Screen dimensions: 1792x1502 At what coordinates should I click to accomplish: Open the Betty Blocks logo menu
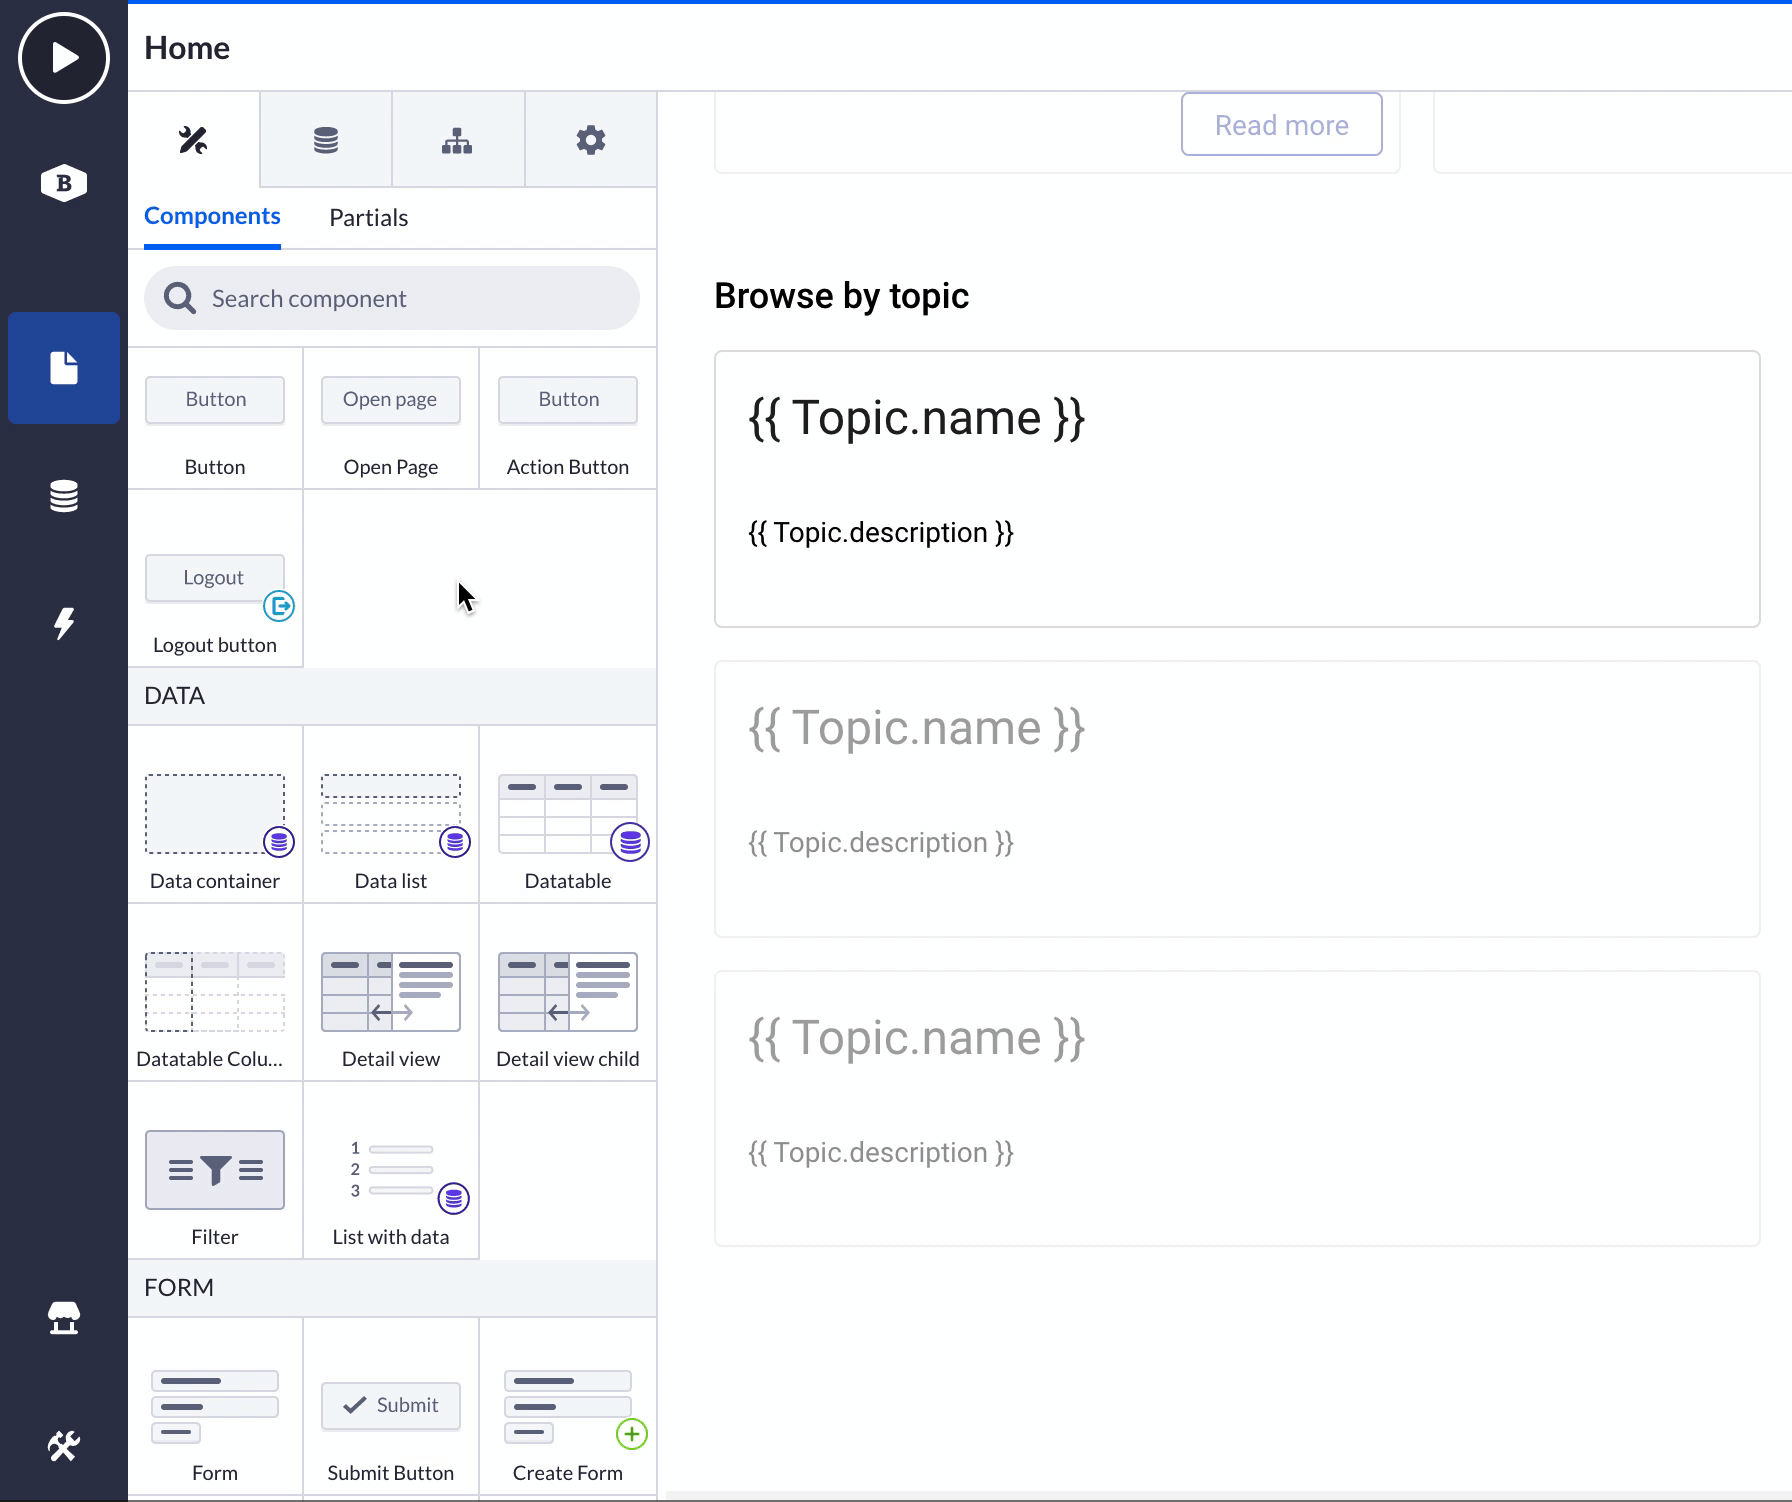[64, 183]
